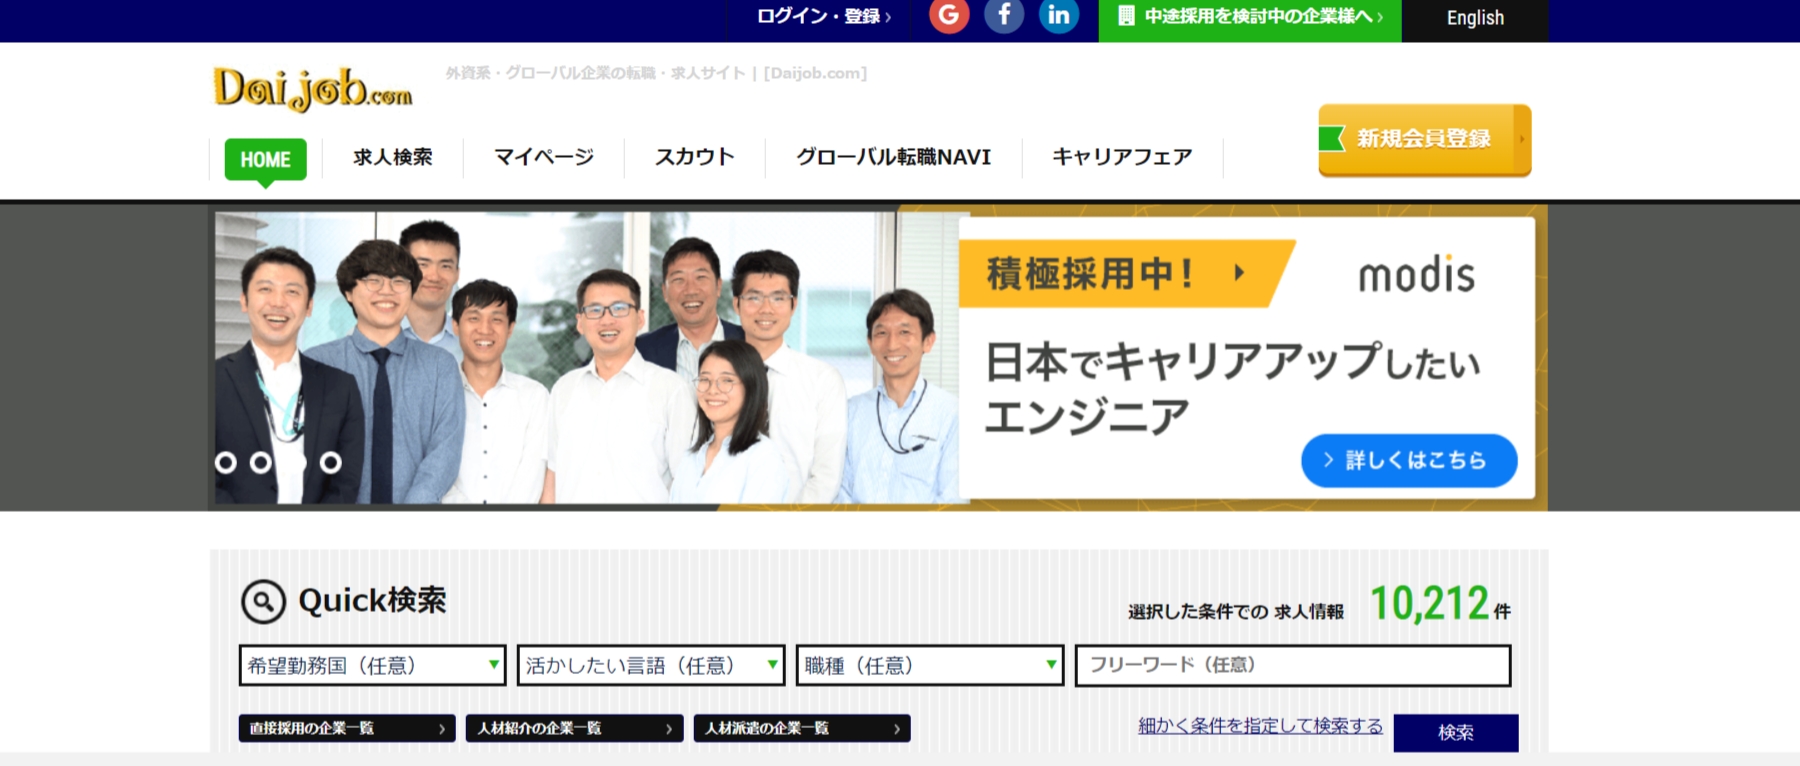Expand the 職種 dropdown

pos(929,665)
